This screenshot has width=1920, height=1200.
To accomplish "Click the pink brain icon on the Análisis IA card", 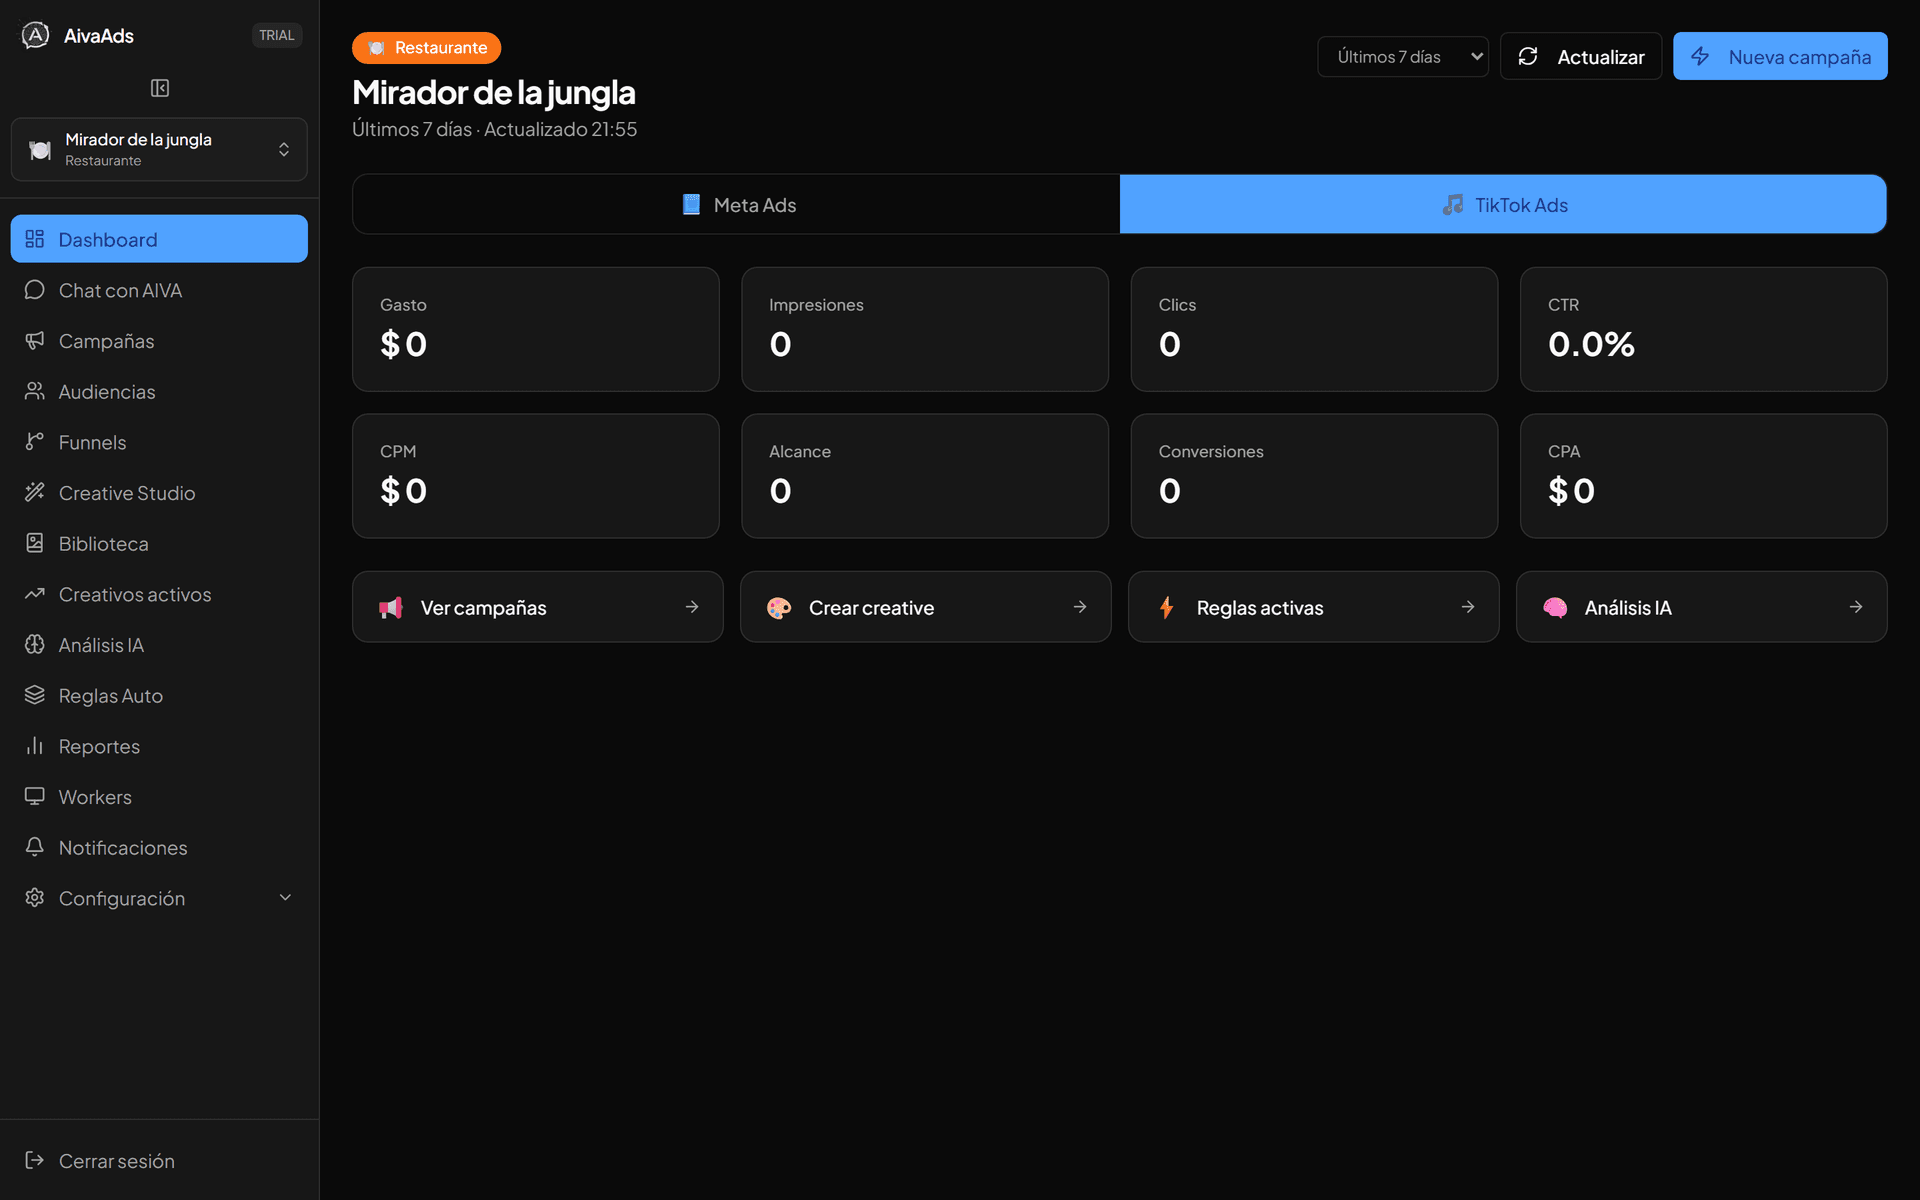I will (x=1555, y=607).
